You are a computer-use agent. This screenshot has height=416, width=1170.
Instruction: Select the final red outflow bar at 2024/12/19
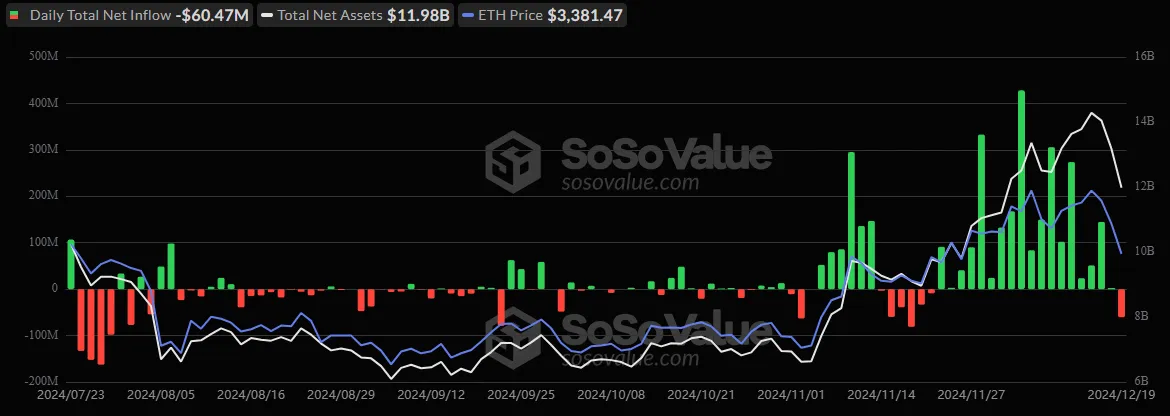click(x=1122, y=302)
